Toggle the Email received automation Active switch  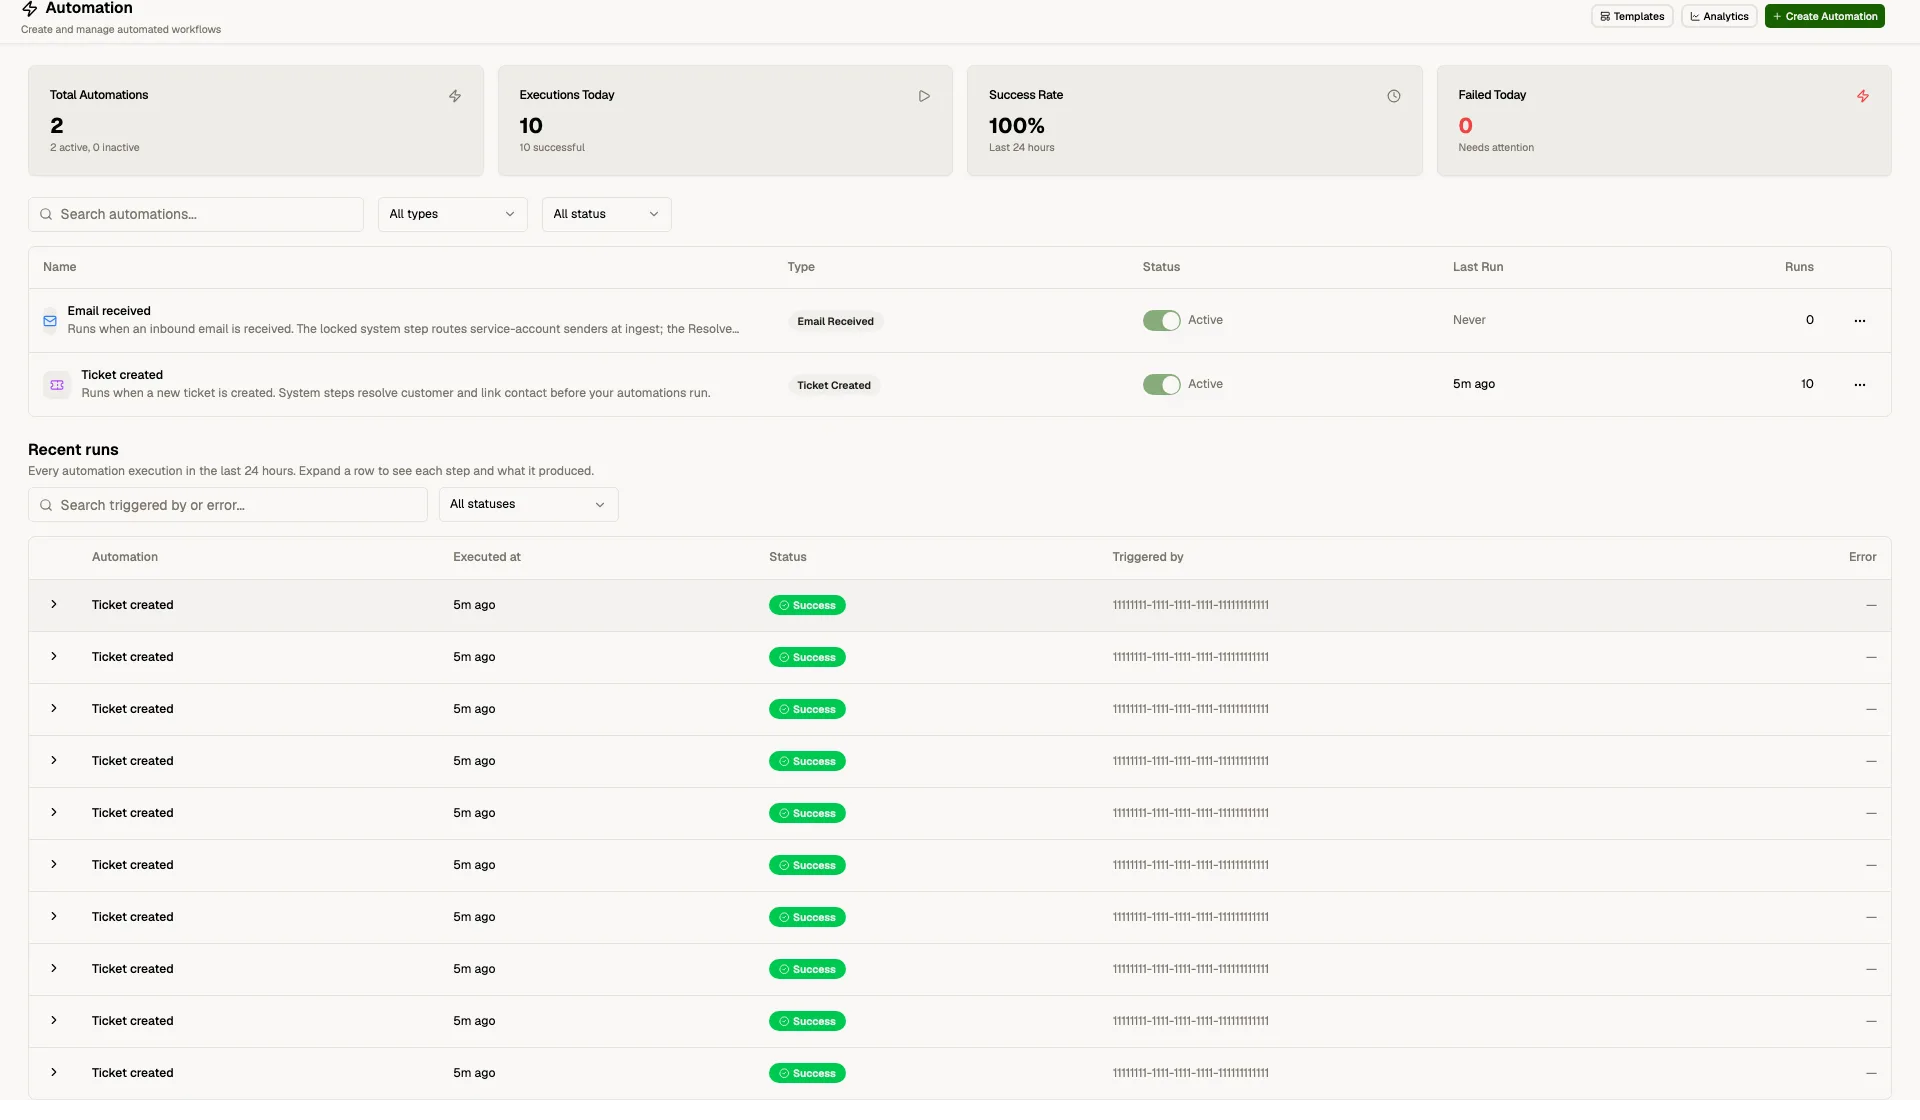[1162, 320]
